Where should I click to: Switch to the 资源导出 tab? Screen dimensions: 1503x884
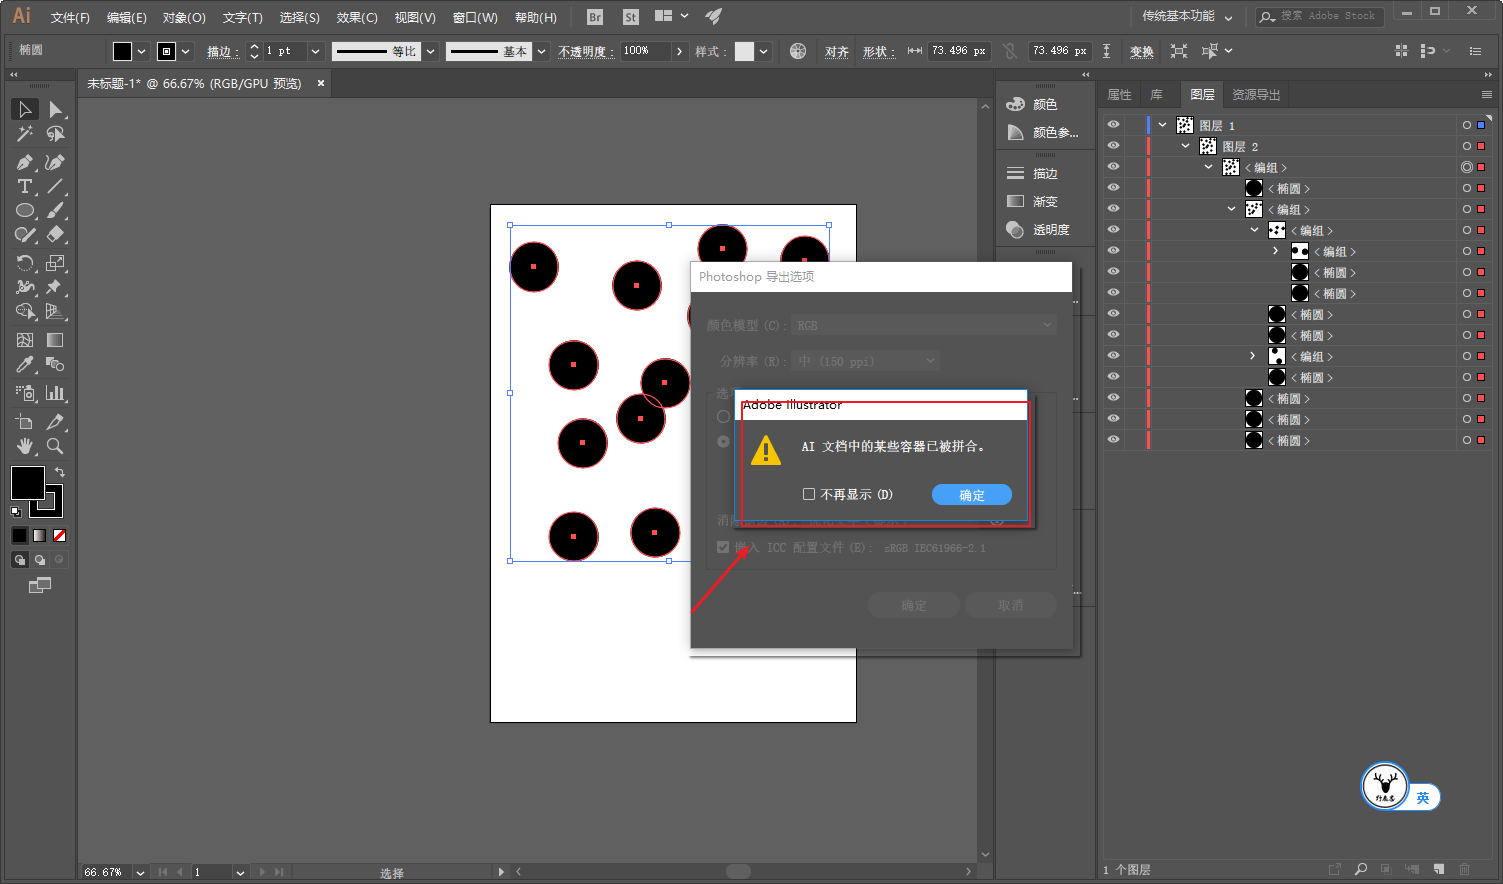pos(1256,95)
